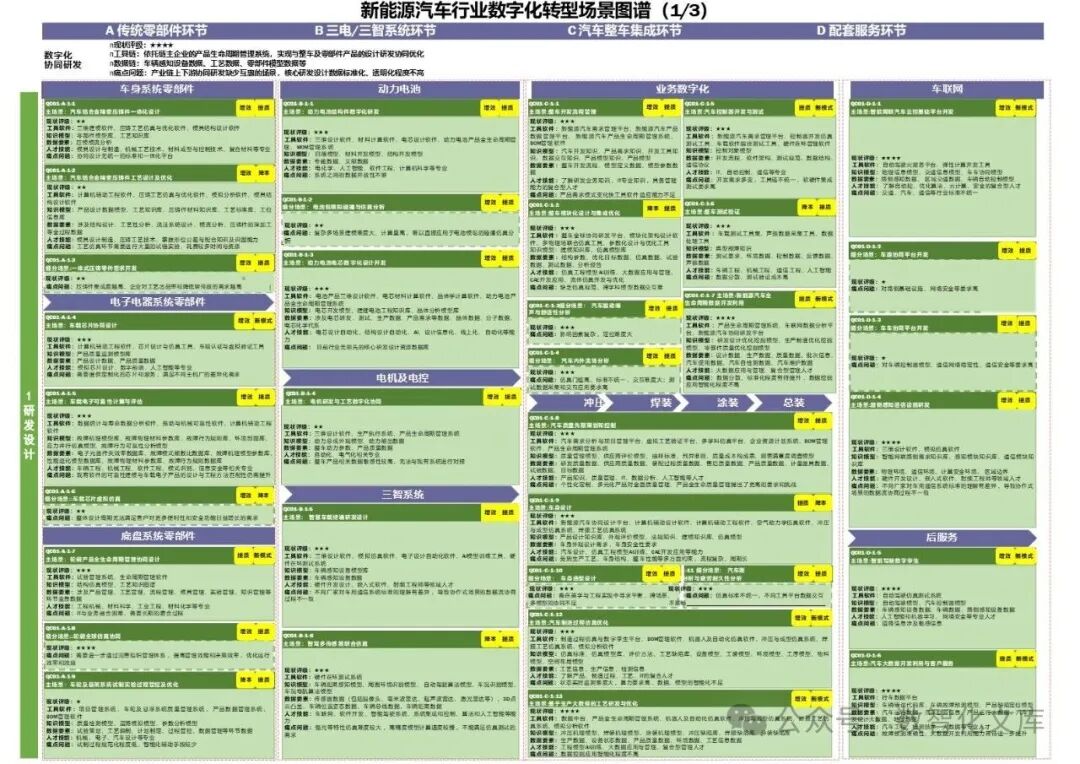The height and width of the screenshot is (764, 1080).
Task: Click the vertical 1 研发设计 sidebar label
Action: tap(28, 425)
